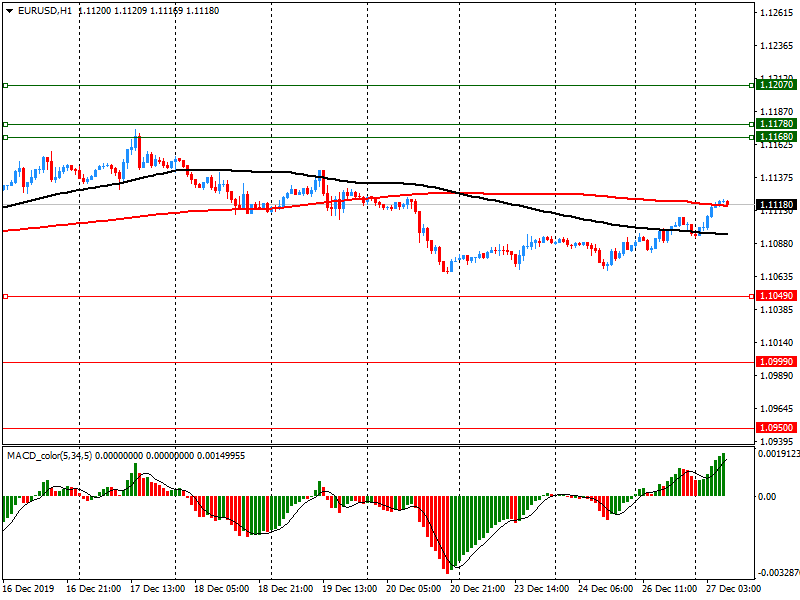Click the 1.12615 price scale value

(x=777, y=13)
